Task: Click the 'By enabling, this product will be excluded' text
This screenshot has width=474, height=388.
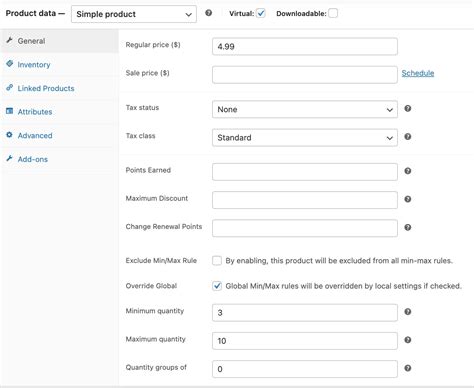Action: 339,261
